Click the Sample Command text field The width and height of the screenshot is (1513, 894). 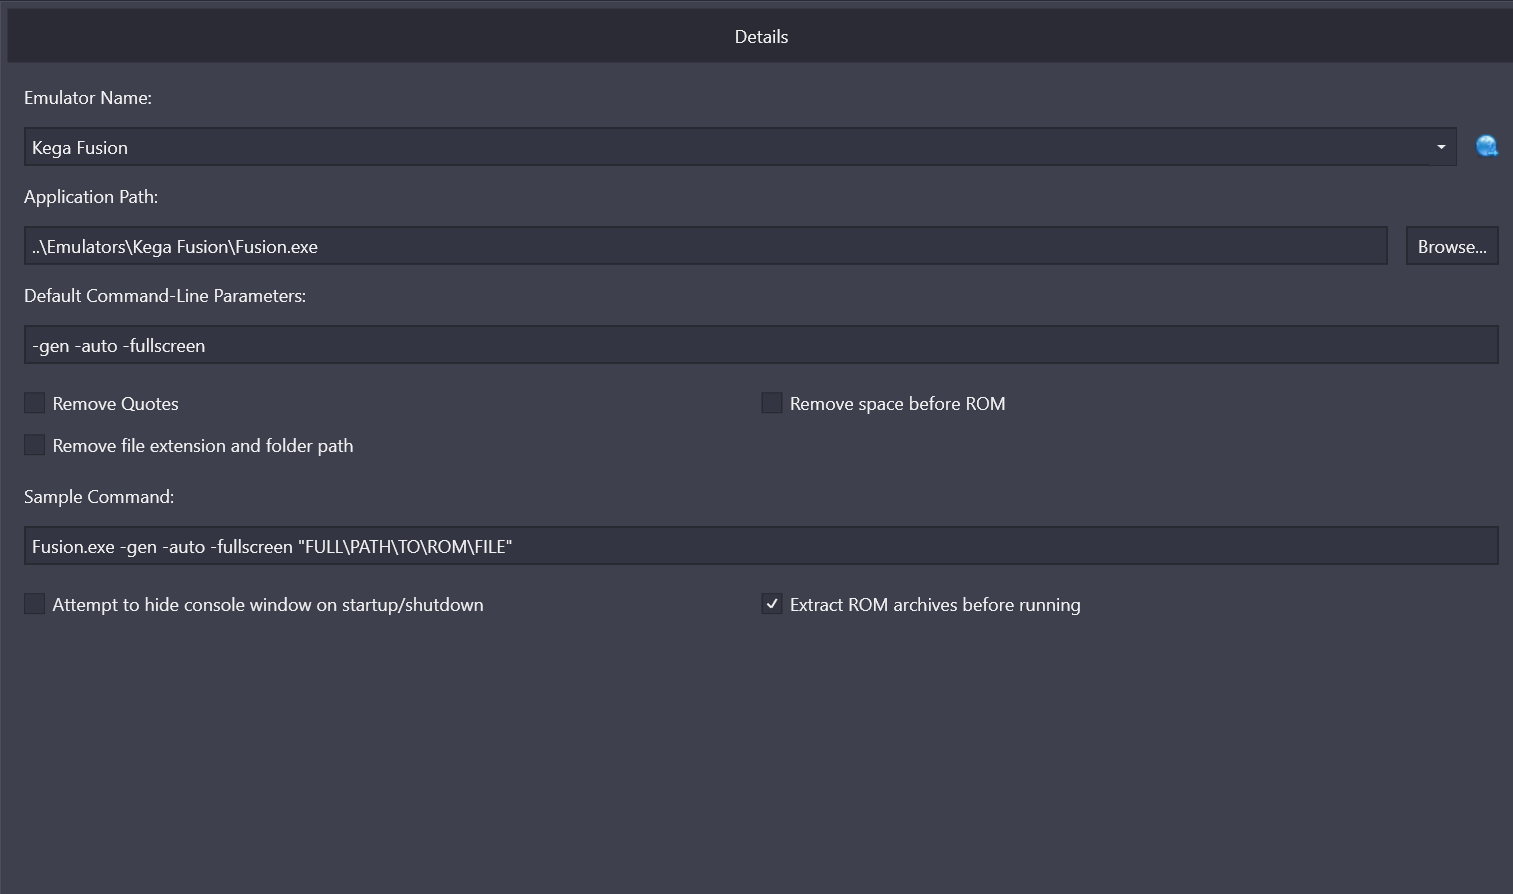click(x=761, y=546)
